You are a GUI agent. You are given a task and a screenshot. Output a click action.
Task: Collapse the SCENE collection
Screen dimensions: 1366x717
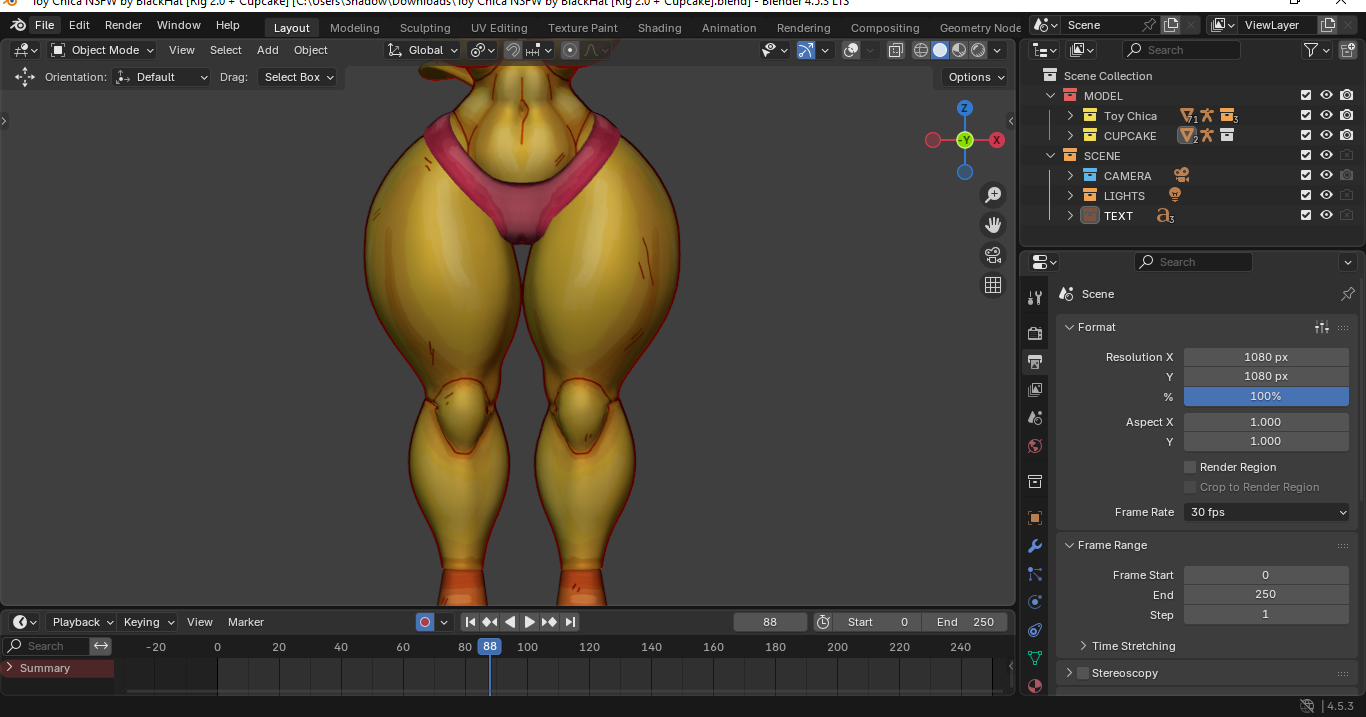click(1050, 156)
